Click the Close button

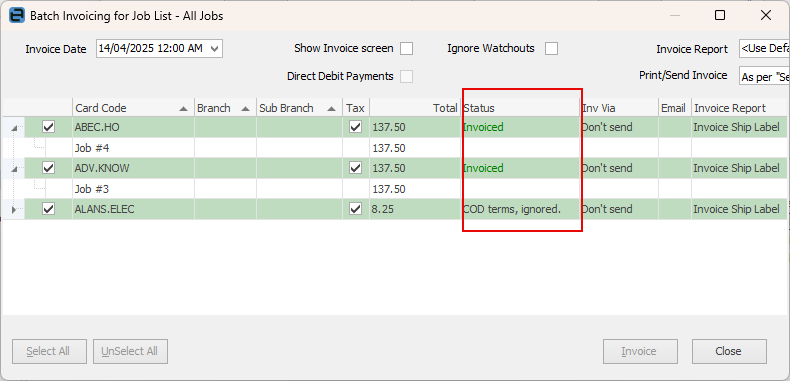pos(729,351)
